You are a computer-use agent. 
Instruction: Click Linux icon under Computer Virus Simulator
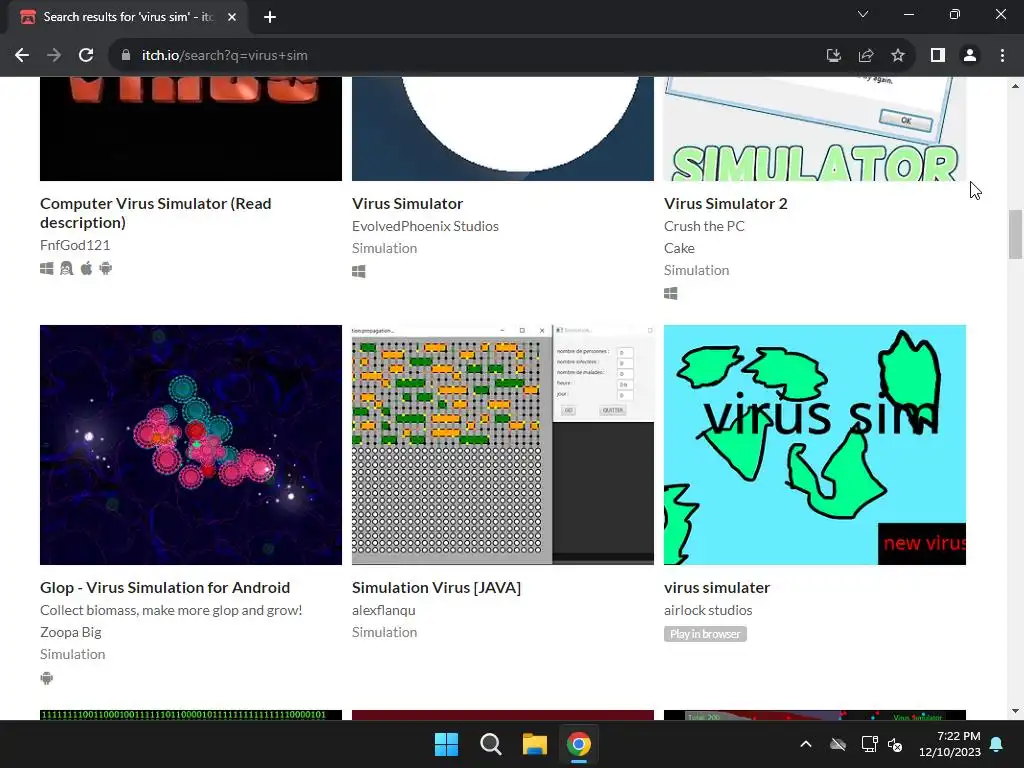67,268
